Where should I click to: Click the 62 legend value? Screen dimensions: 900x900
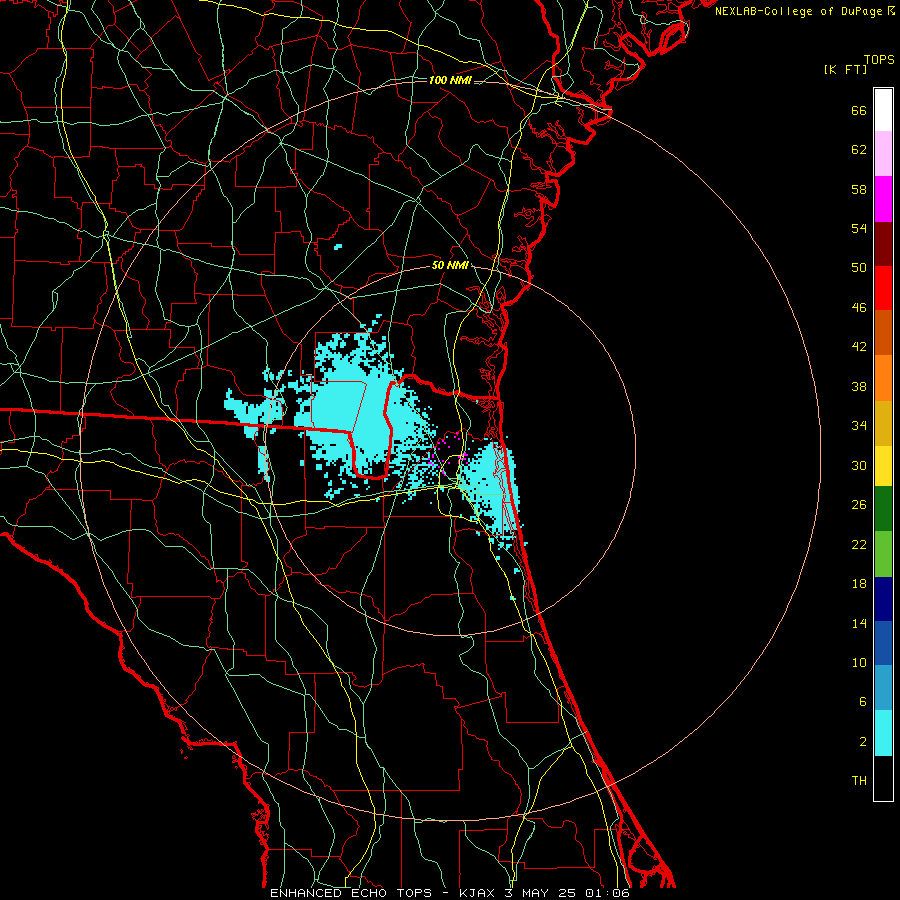[x=859, y=150]
